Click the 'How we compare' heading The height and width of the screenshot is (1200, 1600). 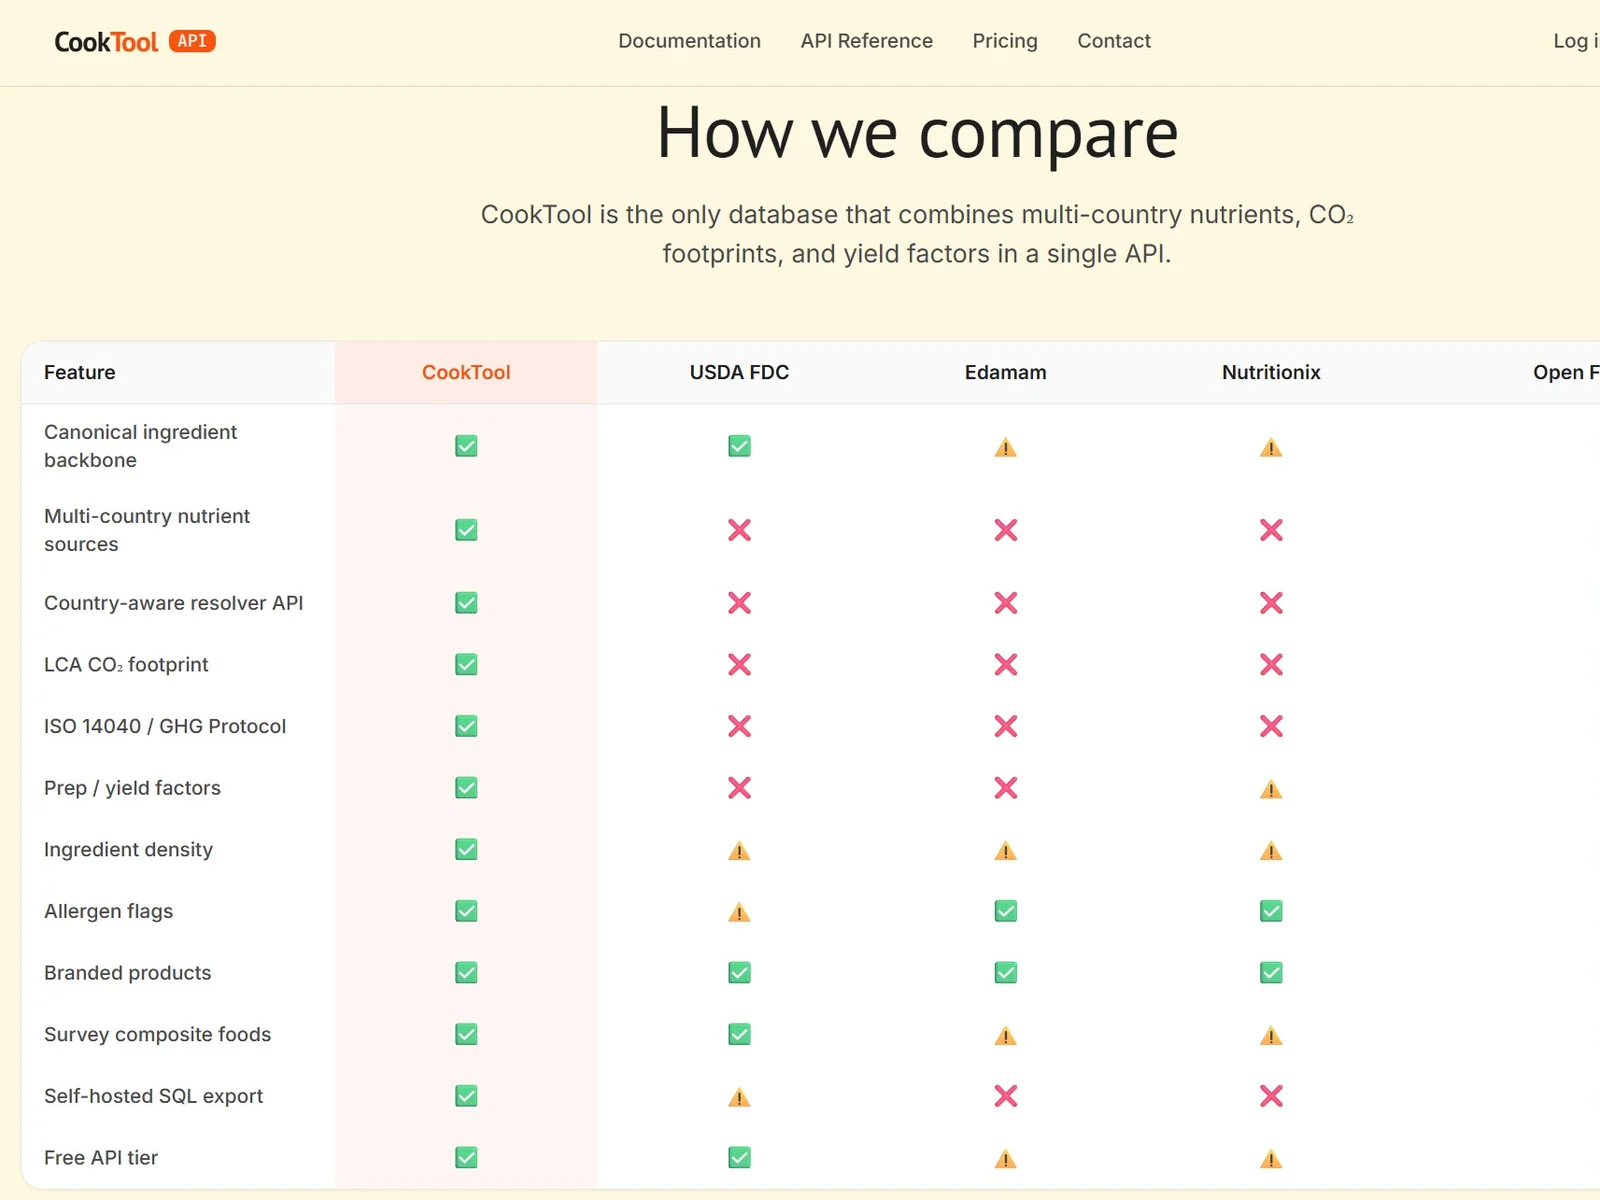(x=917, y=133)
